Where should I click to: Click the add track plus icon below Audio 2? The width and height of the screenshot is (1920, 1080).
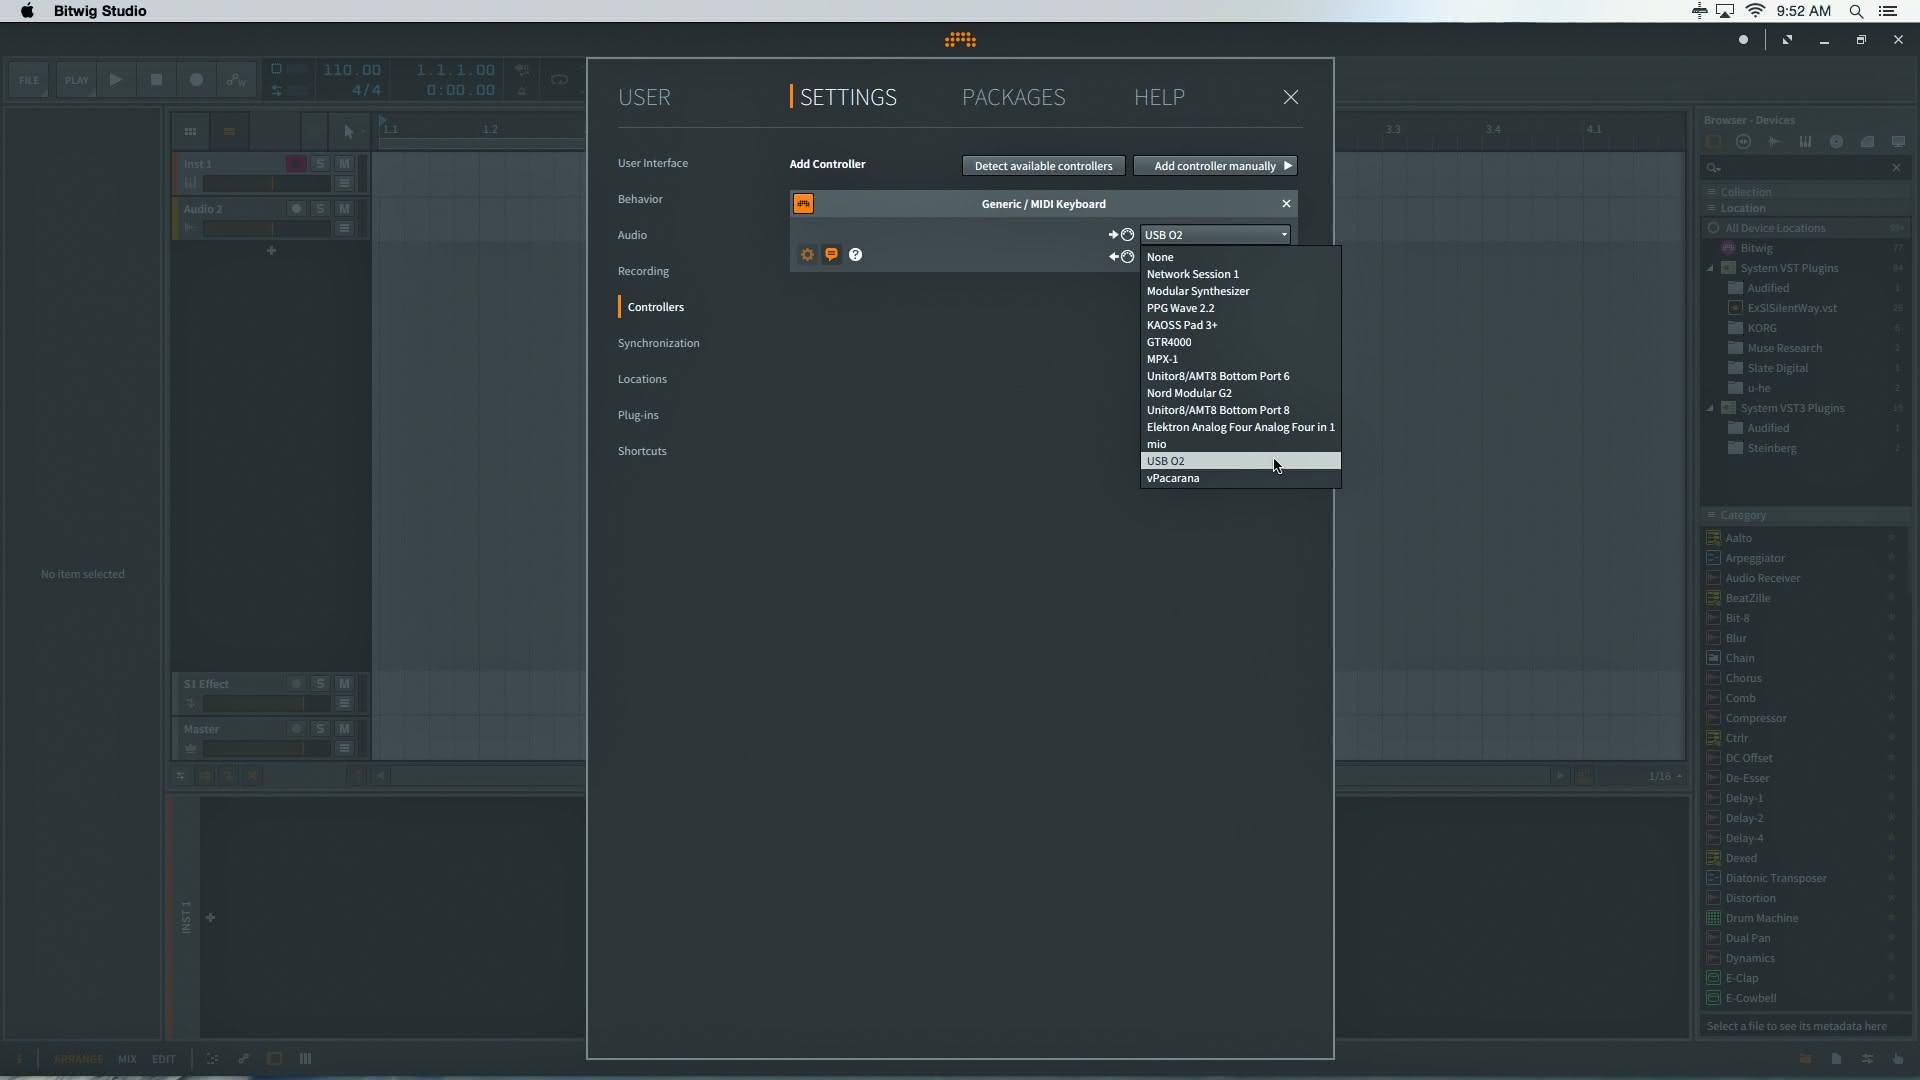tap(271, 251)
